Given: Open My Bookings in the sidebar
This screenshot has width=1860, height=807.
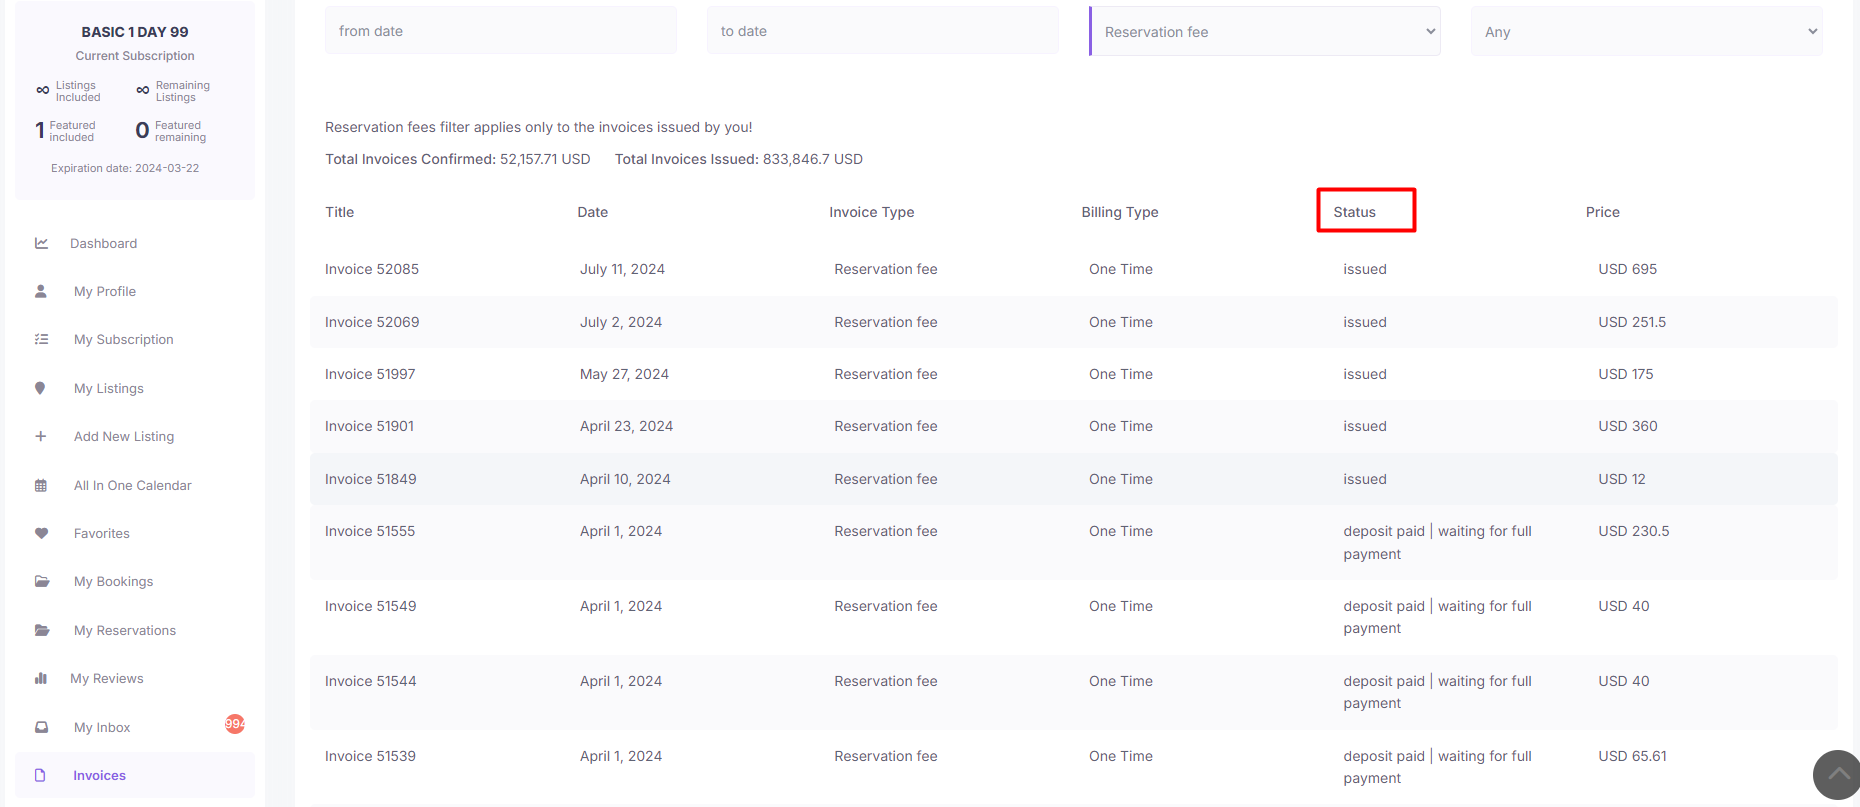Looking at the screenshot, I should point(113,581).
